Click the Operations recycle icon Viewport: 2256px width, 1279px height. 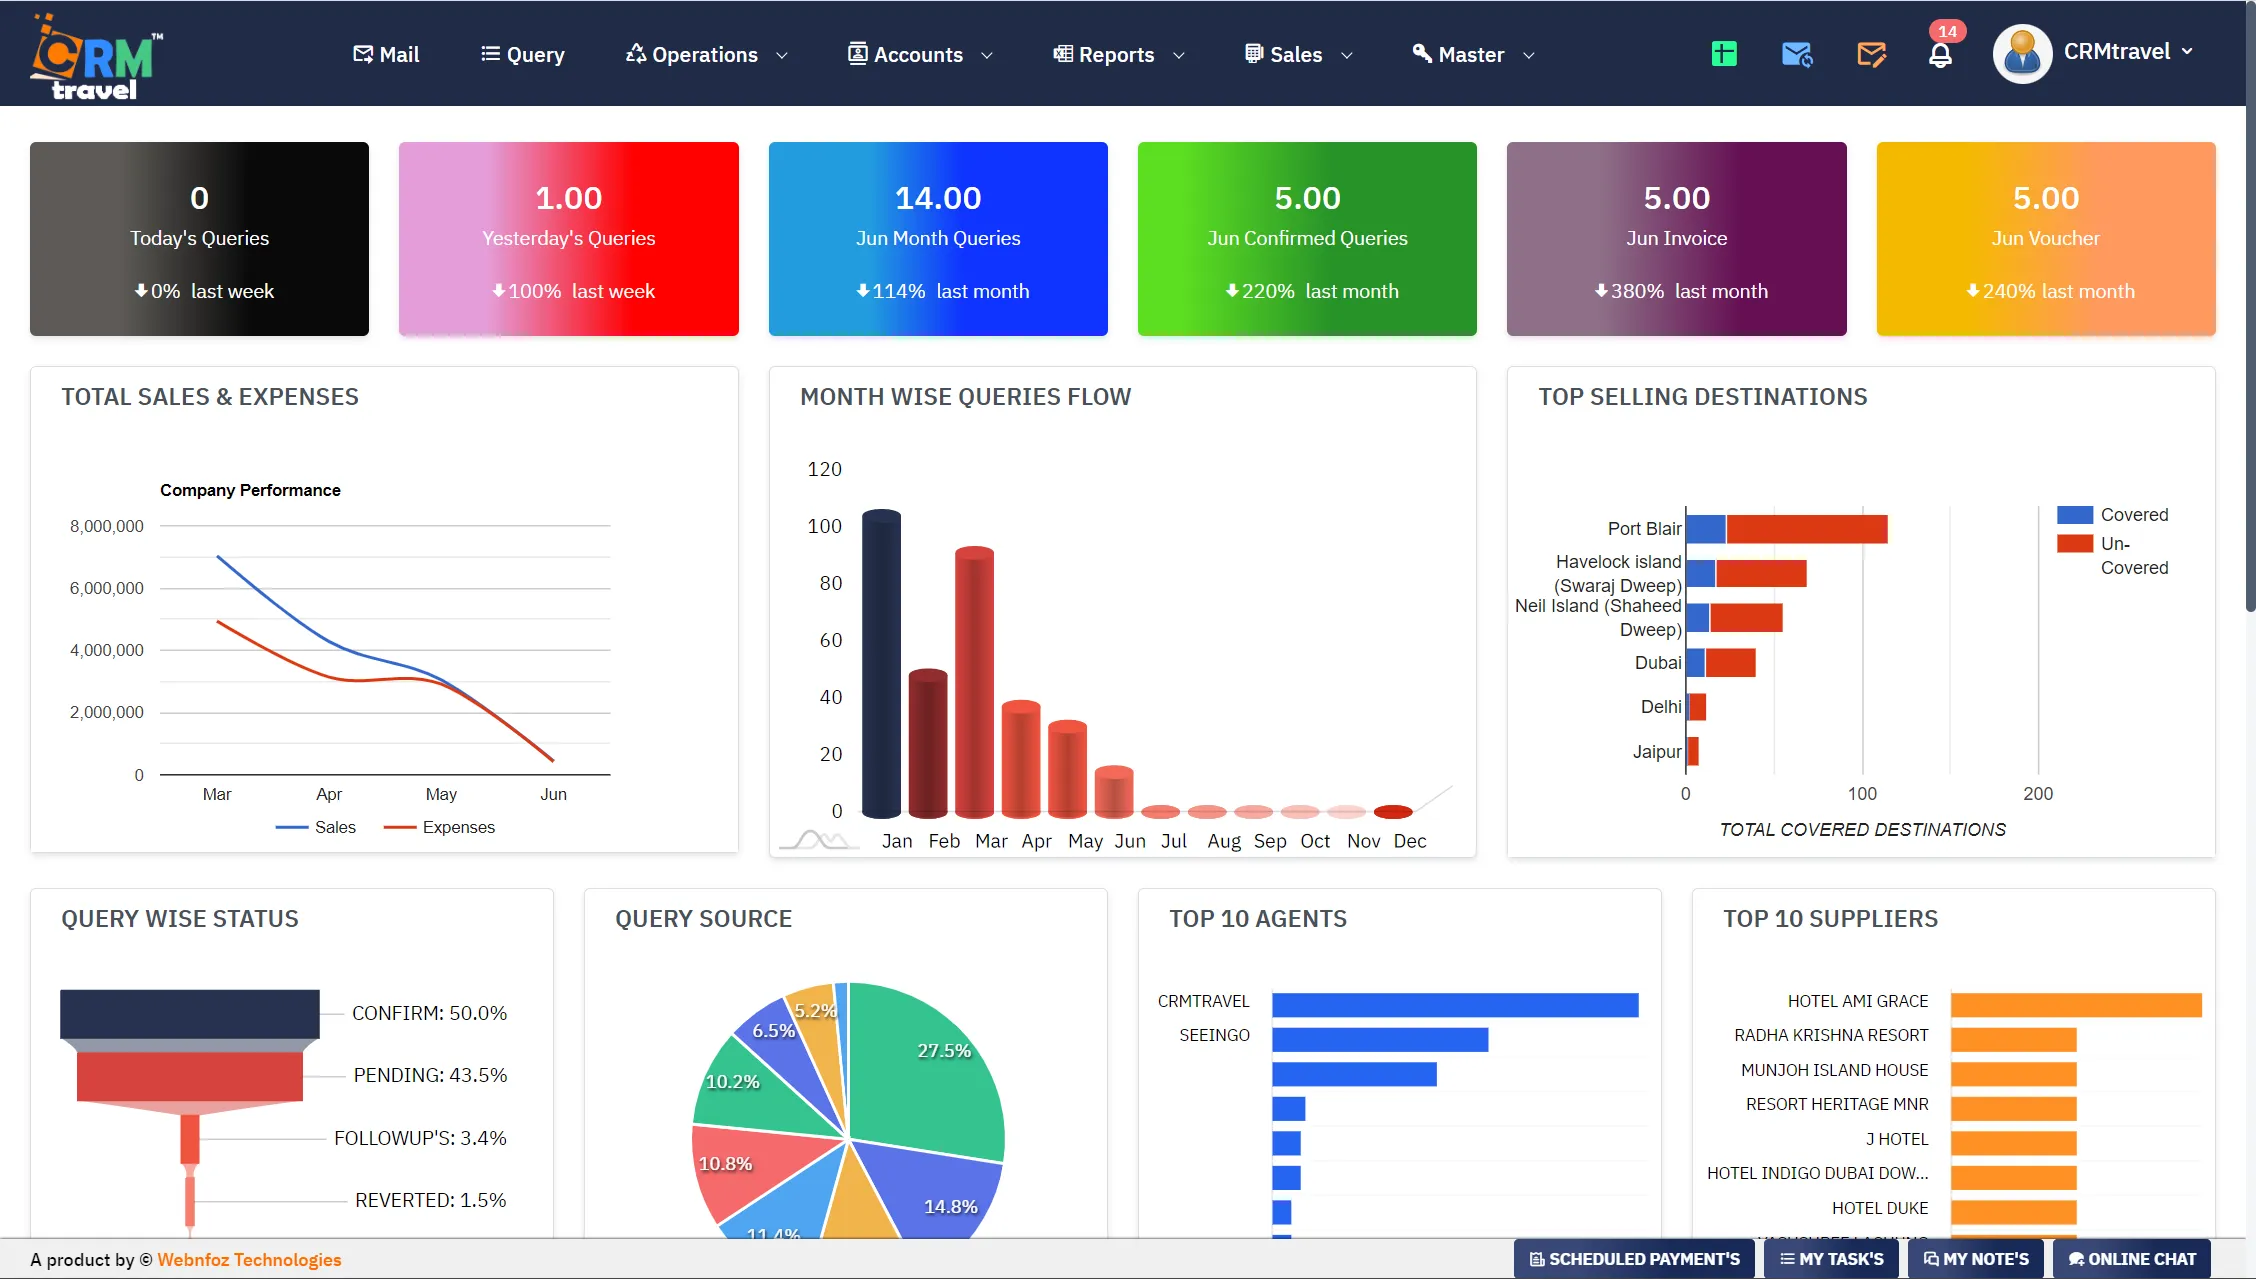click(636, 54)
